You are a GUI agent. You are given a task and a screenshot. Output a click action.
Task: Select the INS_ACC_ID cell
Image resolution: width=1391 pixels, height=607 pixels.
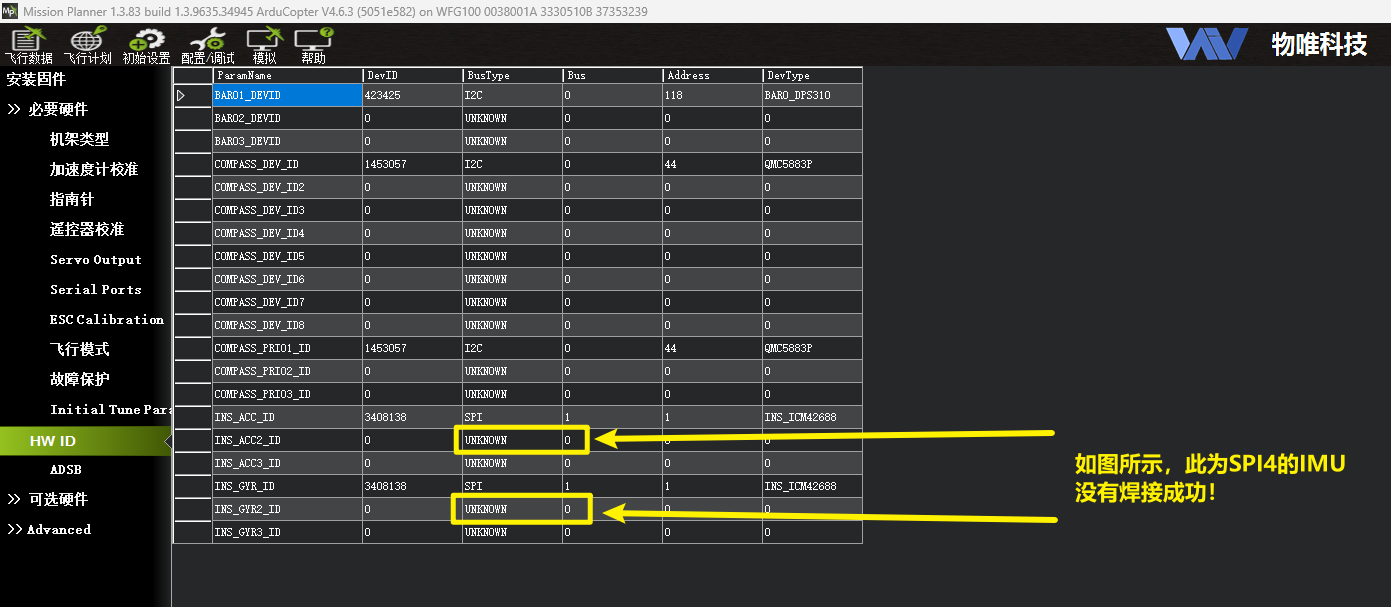pyautogui.click(x=287, y=417)
